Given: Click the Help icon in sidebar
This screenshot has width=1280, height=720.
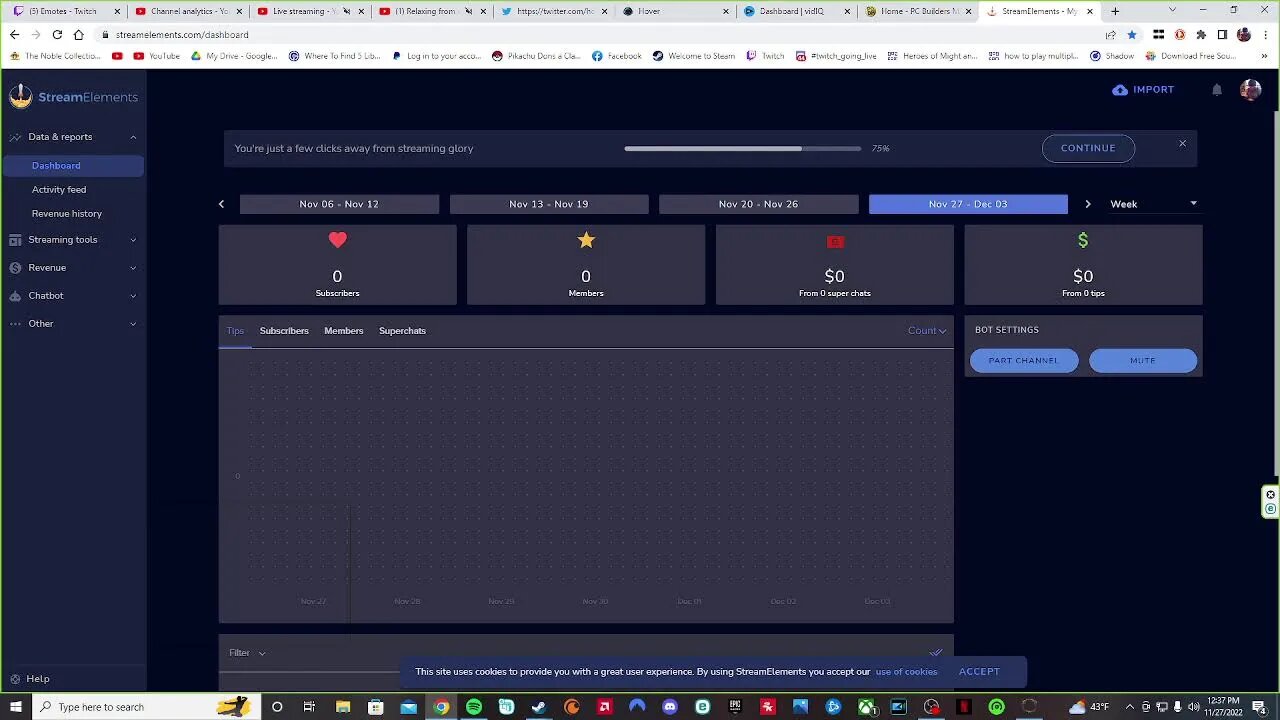Looking at the screenshot, I should coord(15,678).
